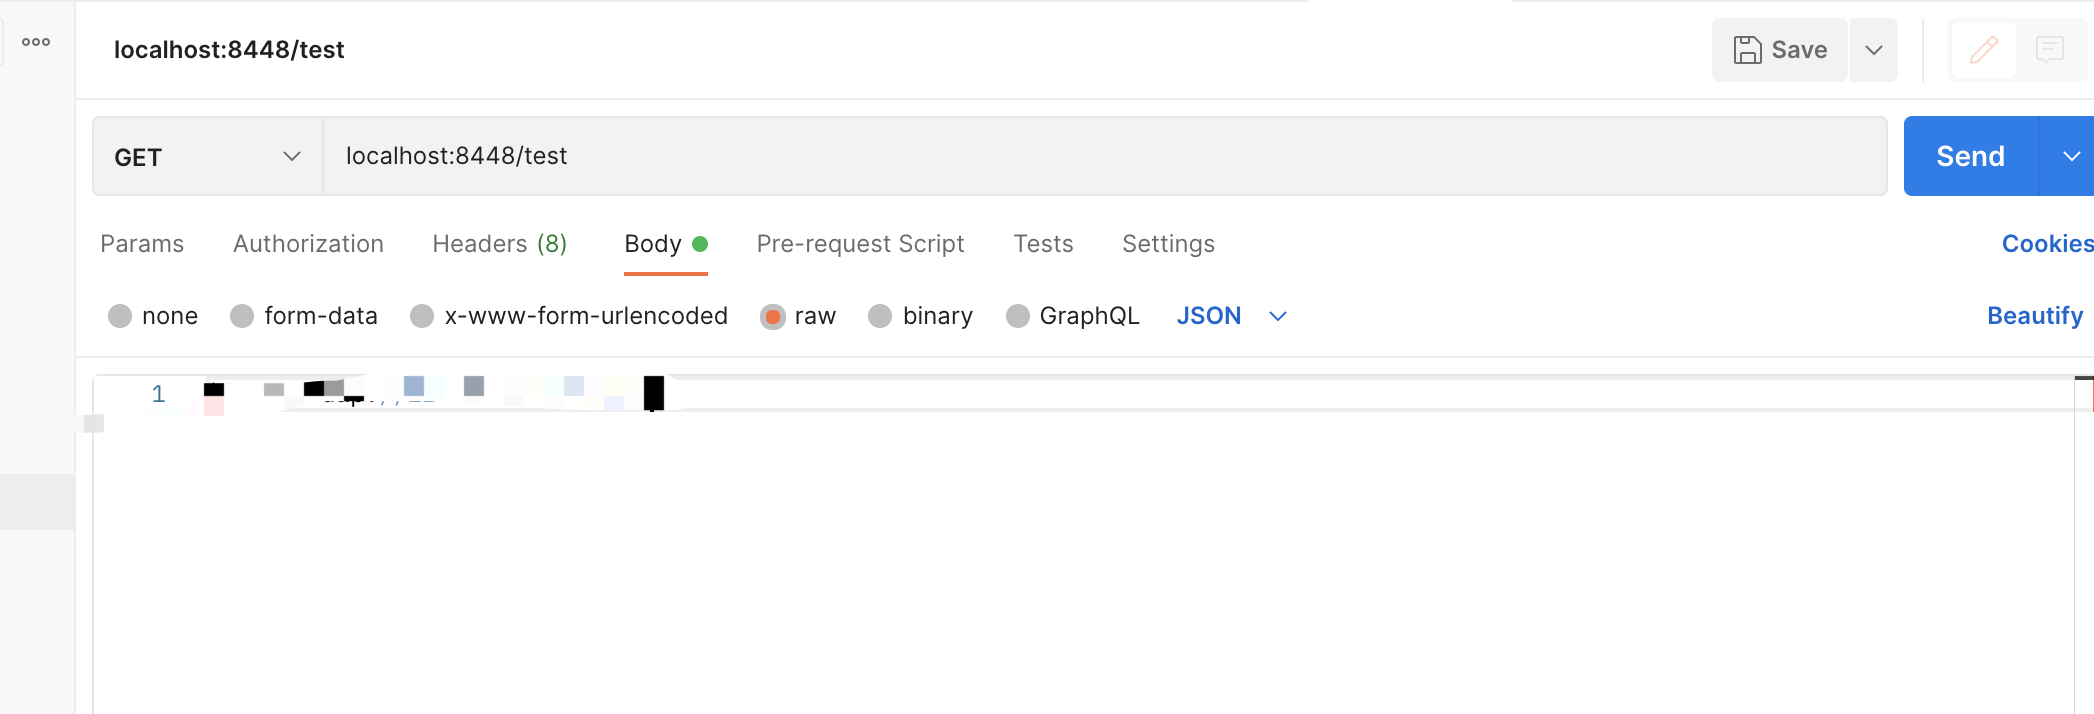Select the none body type radio
This screenshot has height=714, width=2094.
(120, 316)
